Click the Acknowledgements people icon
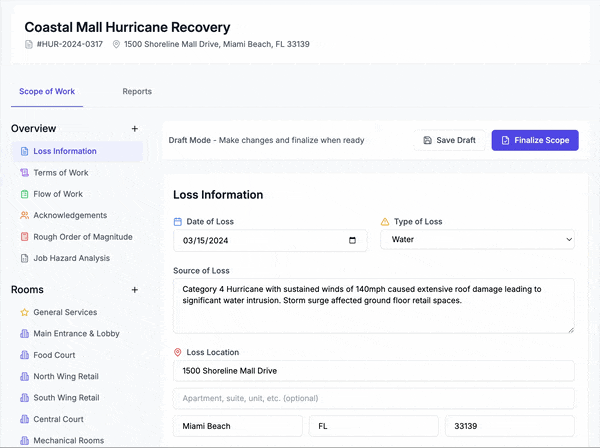600x448 pixels. pyautogui.click(x=24, y=215)
